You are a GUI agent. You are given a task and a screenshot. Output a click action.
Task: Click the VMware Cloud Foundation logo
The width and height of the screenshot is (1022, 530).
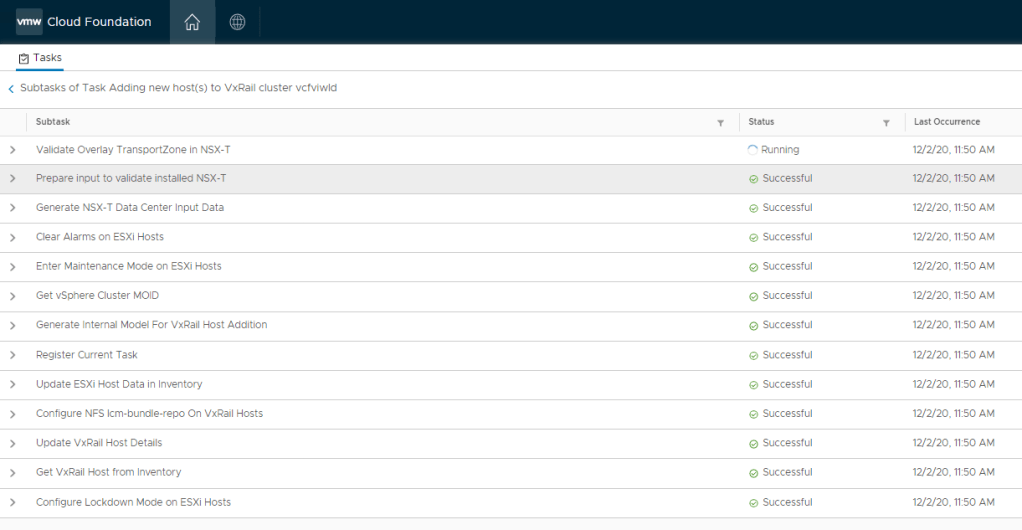point(84,22)
